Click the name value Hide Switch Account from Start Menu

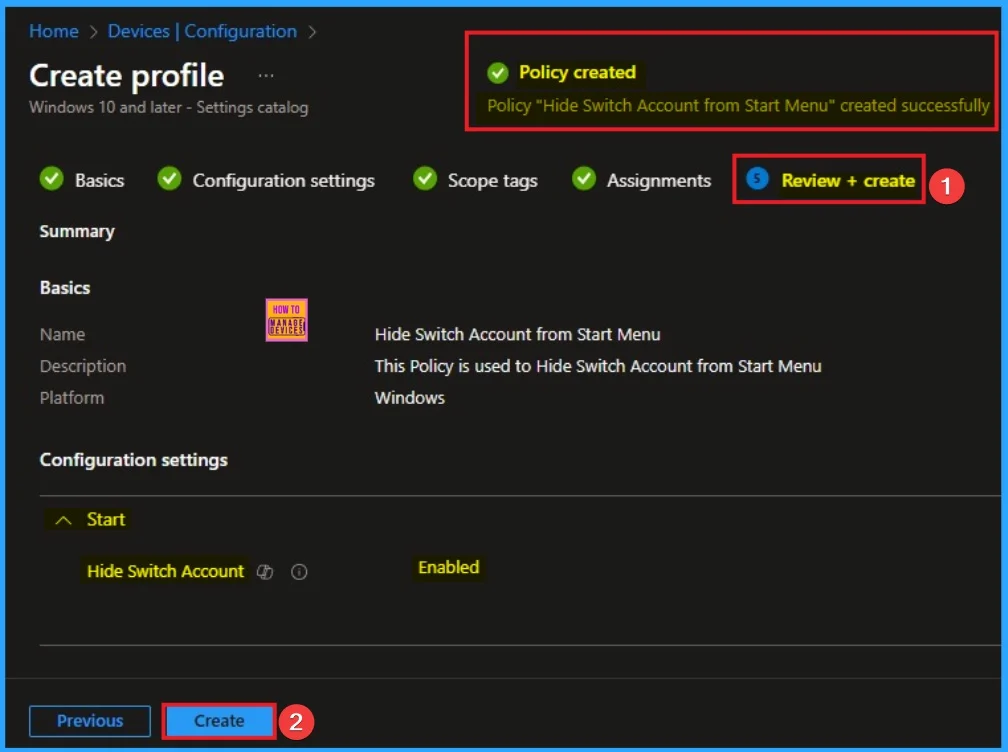518,334
